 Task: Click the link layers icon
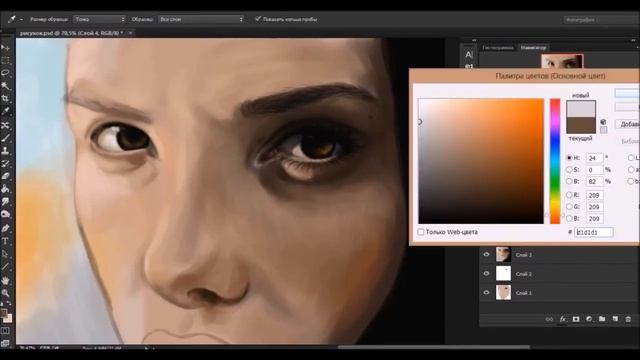tap(549, 319)
